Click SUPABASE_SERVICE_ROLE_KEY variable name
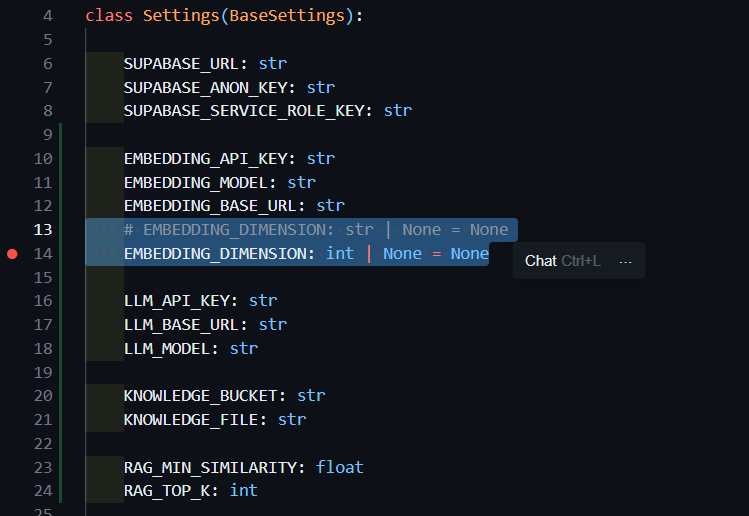The height and width of the screenshot is (516, 749). (x=244, y=111)
